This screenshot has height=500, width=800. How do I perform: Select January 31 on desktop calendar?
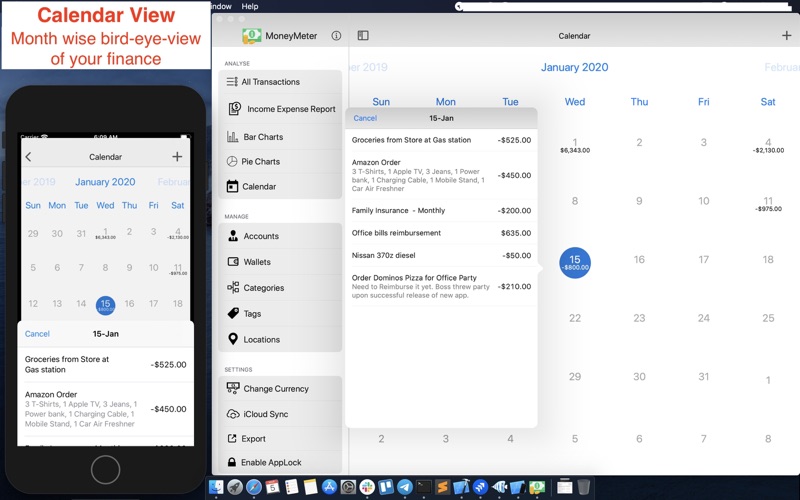(x=704, y=377)
